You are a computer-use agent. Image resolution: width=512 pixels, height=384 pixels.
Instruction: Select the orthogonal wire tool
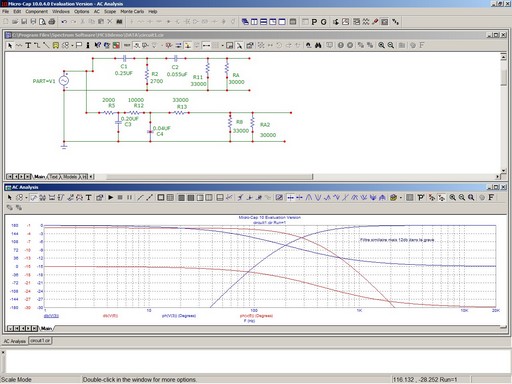point(37,45)
